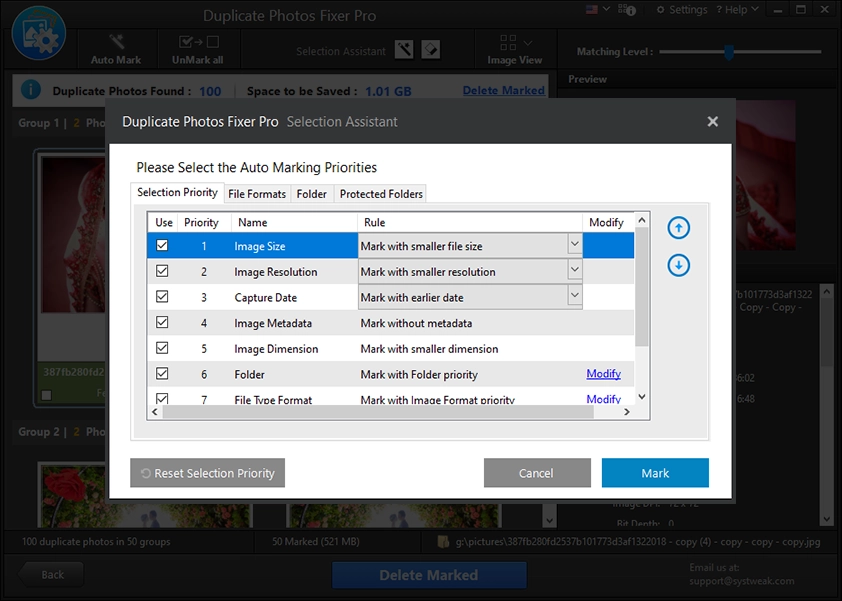Uncheck the Image Metadata rule checkbox
842x601 pixels.
click(x=162, y=322)
